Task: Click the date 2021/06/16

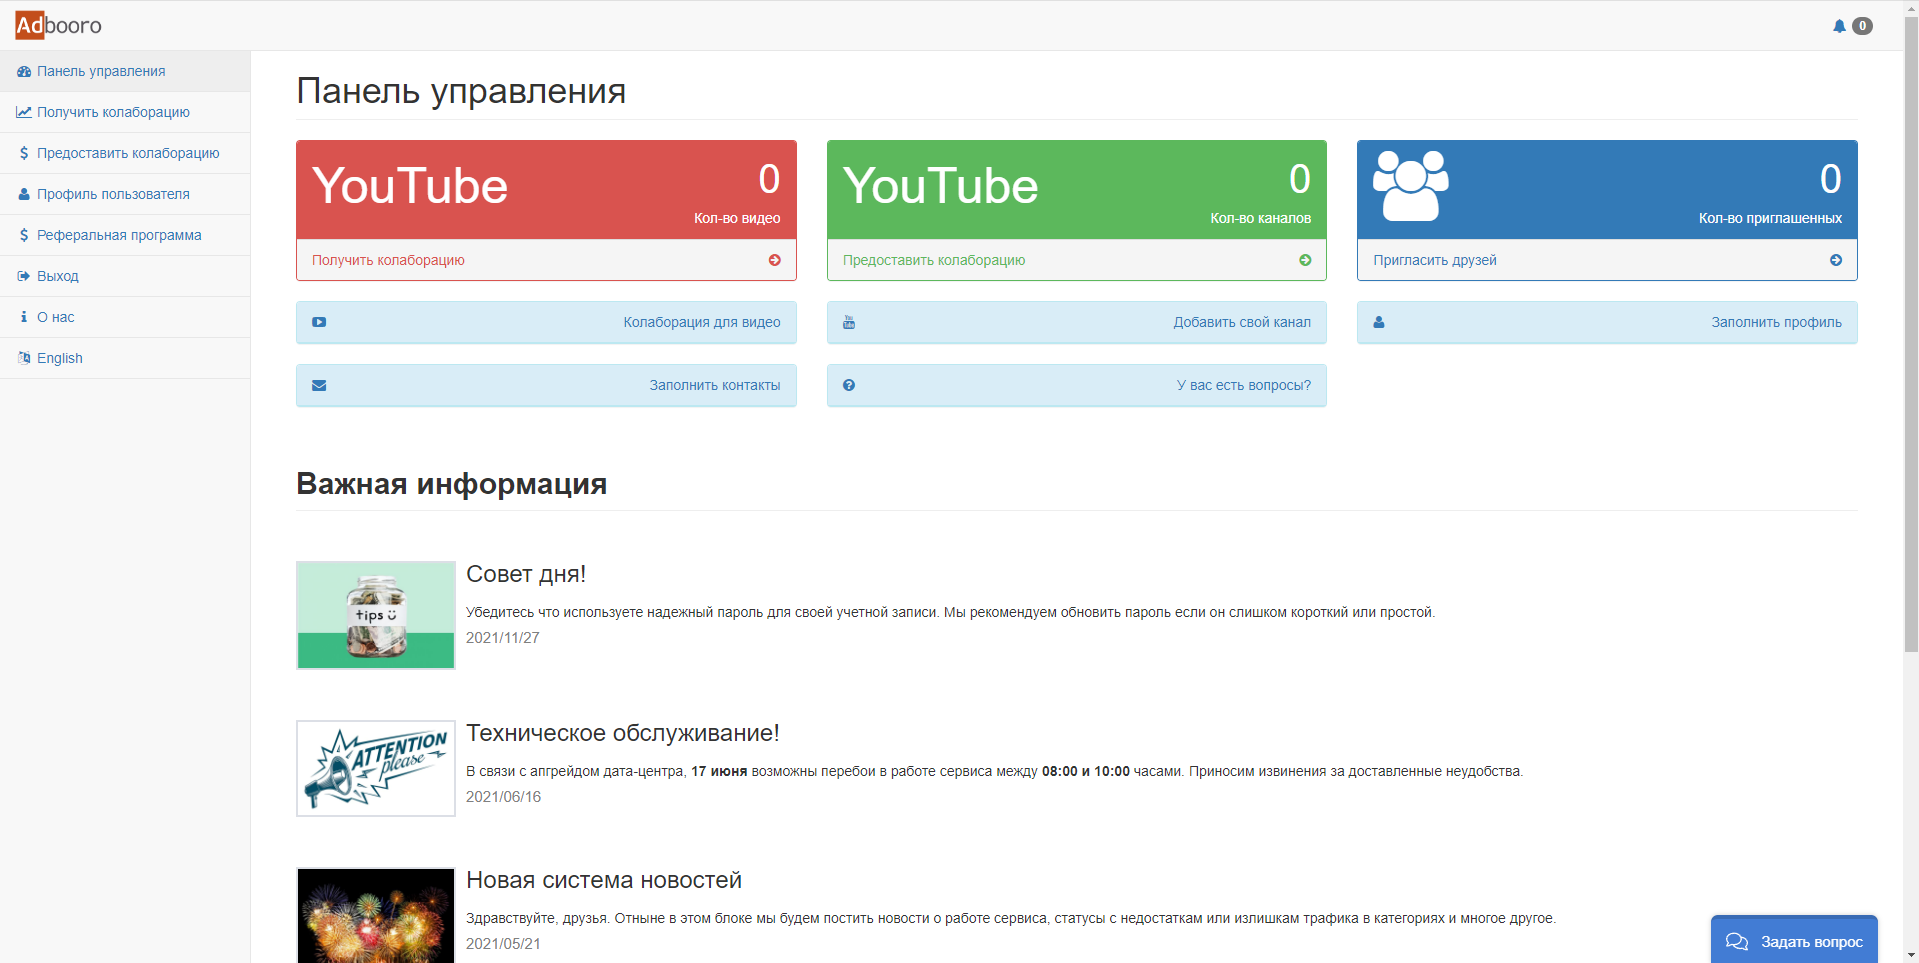Action: pos(503,797)
